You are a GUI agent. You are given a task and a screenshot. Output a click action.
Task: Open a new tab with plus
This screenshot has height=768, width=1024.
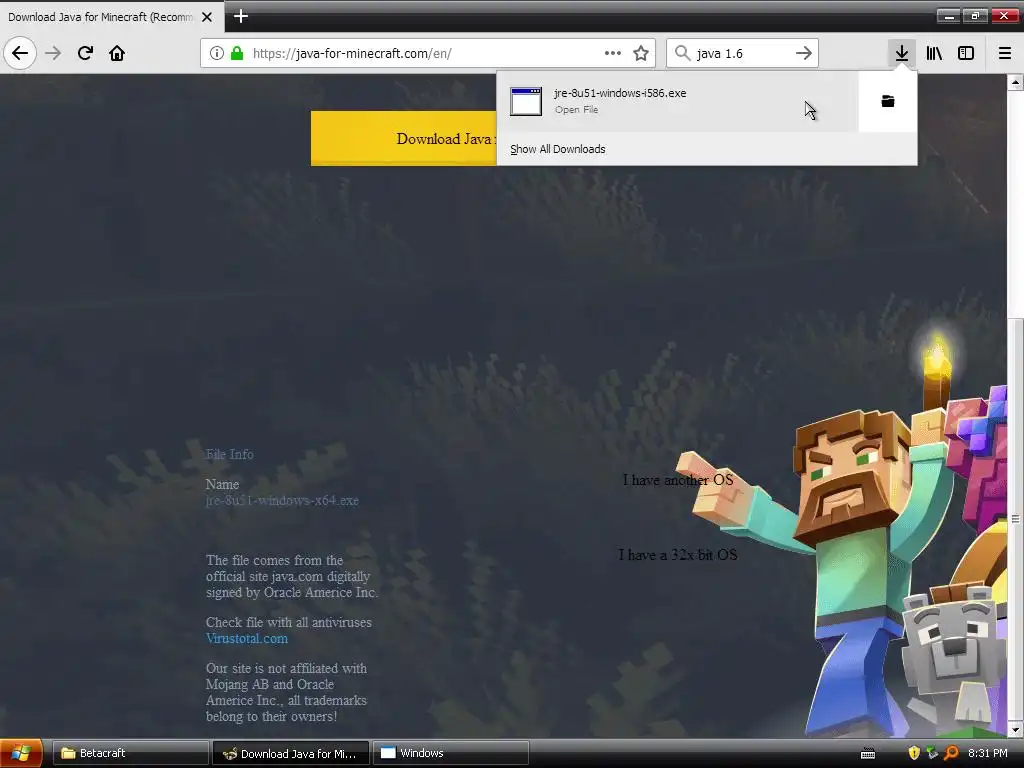pyautogui.click(x=240, y=16)
